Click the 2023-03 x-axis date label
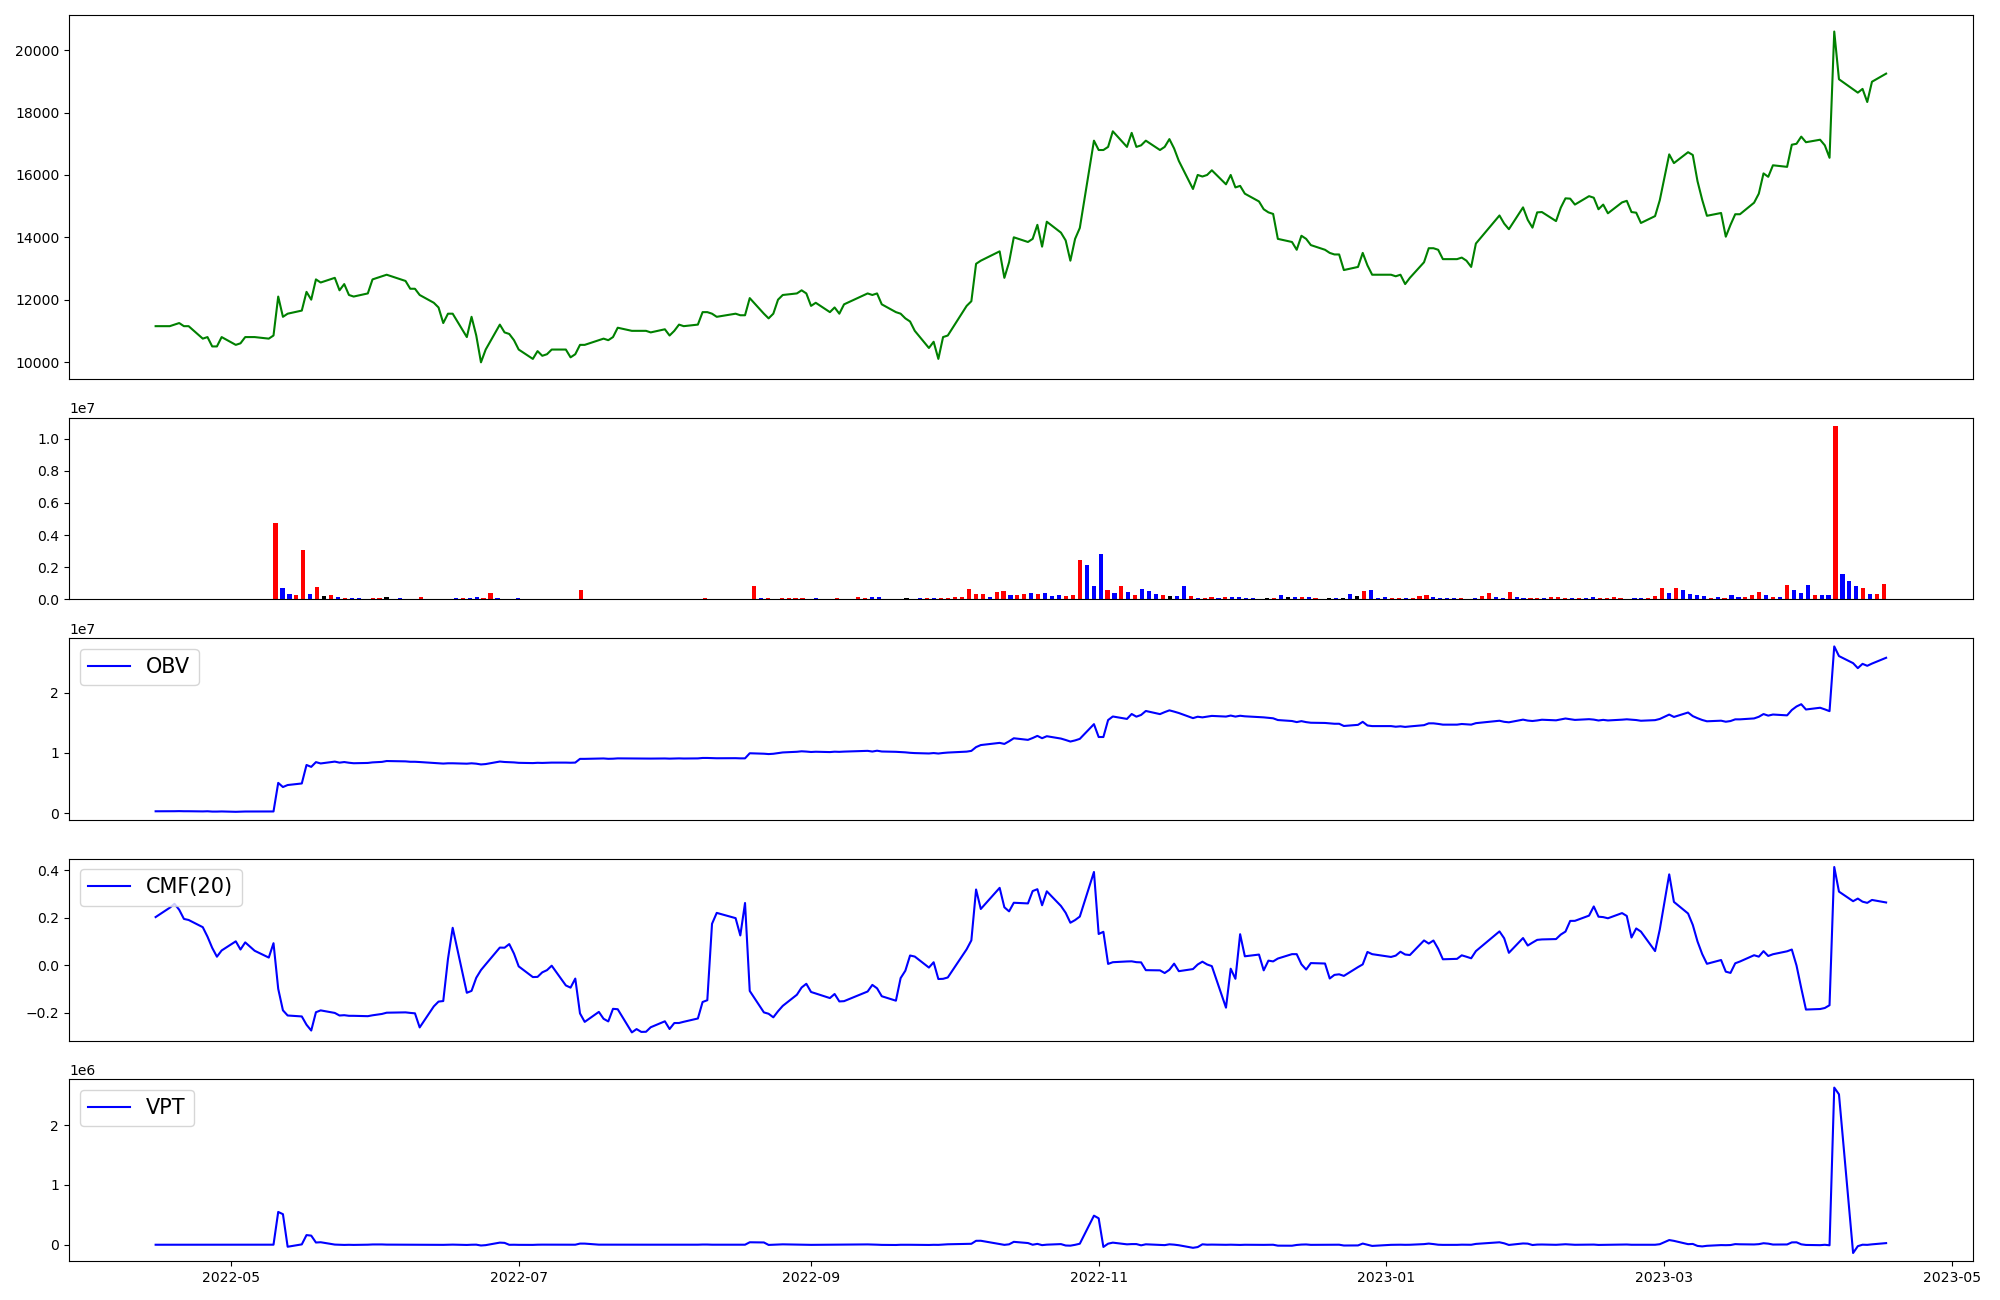Screen dimensions: 2000x1300 1664,1277
